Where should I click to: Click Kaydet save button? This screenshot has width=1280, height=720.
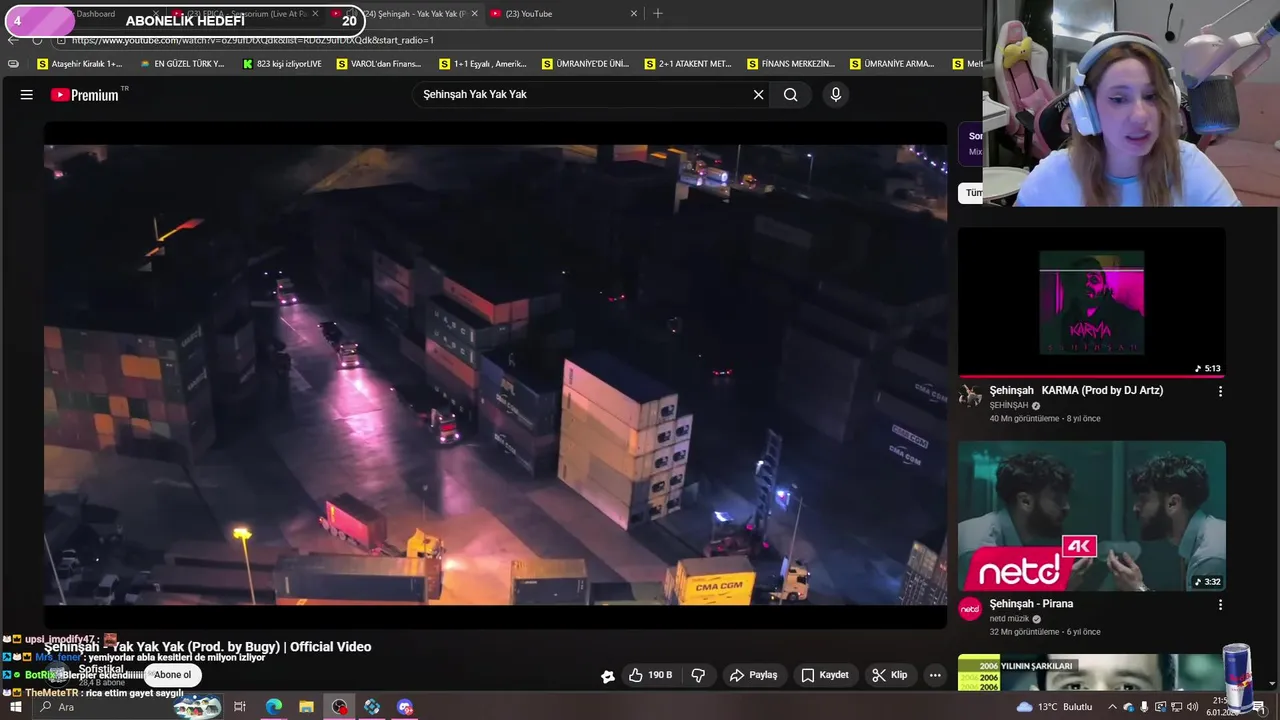825,675
